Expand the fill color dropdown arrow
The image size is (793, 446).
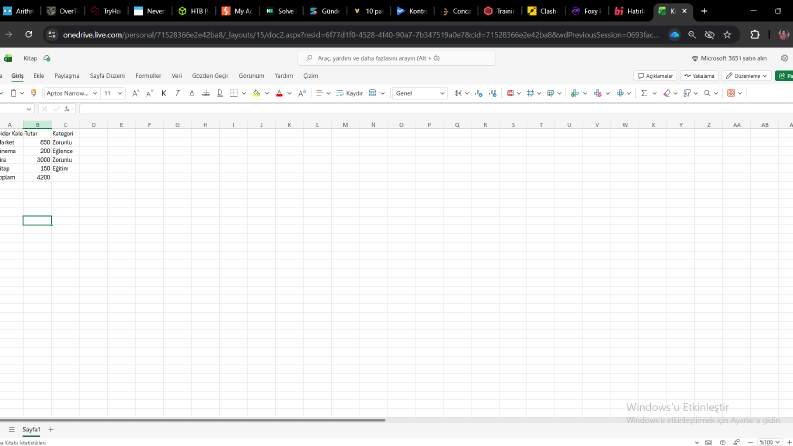(267, 93)
